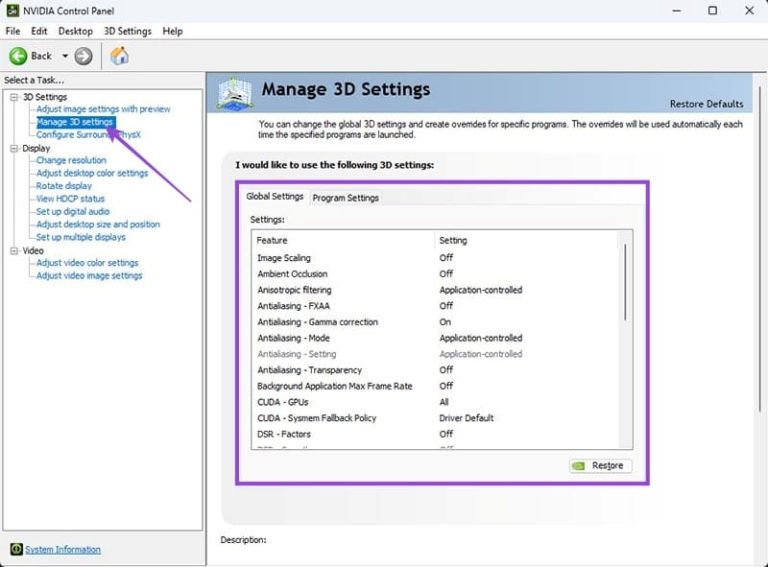Click the green Back arrow icon
Image resolution: width=768 pixels, height=567 pixels.
click(x=18, y=56)
